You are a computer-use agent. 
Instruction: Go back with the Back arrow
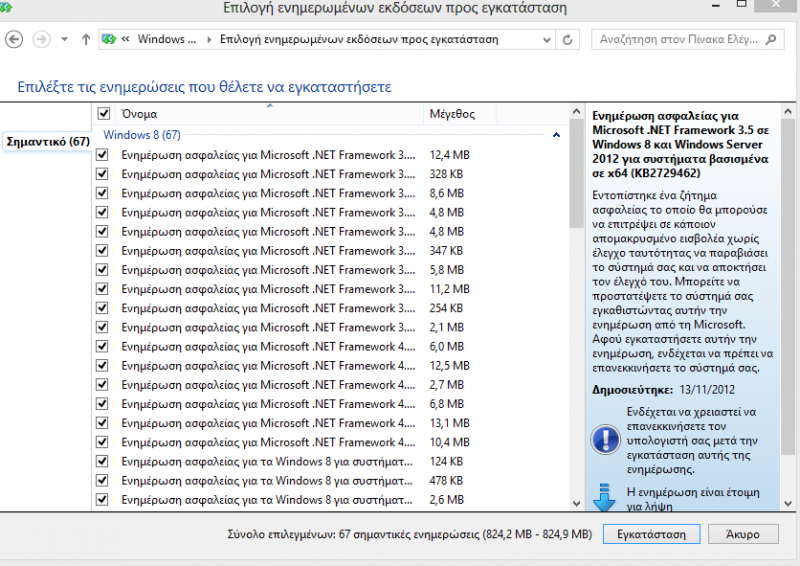[14, 39]
